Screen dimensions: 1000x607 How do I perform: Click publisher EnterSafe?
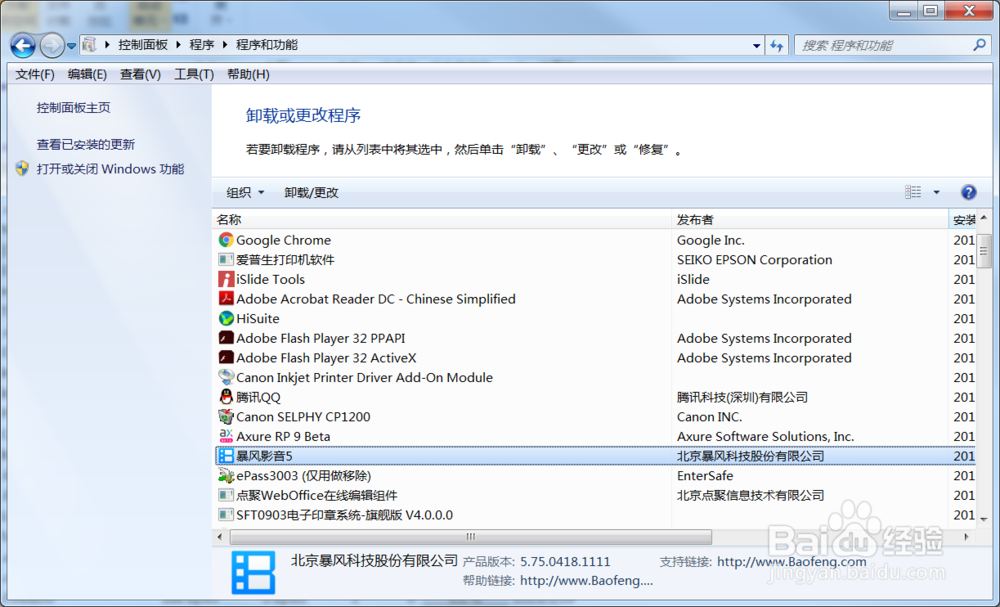(705, 476)
